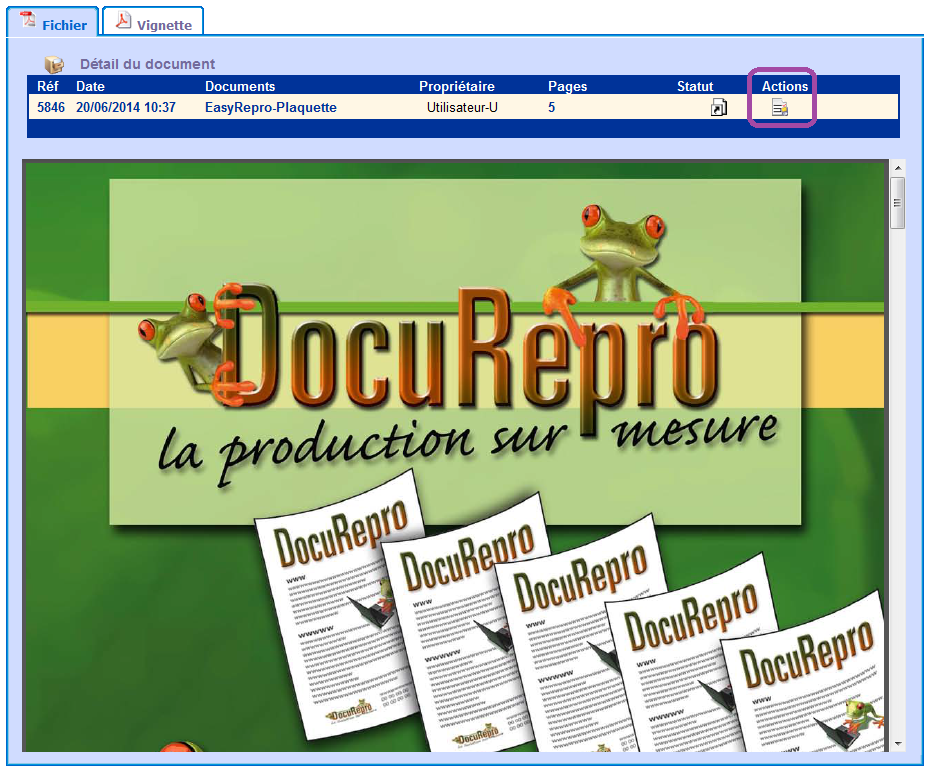
Task: Click the Détail du document box icon
Action: (54, 64)
